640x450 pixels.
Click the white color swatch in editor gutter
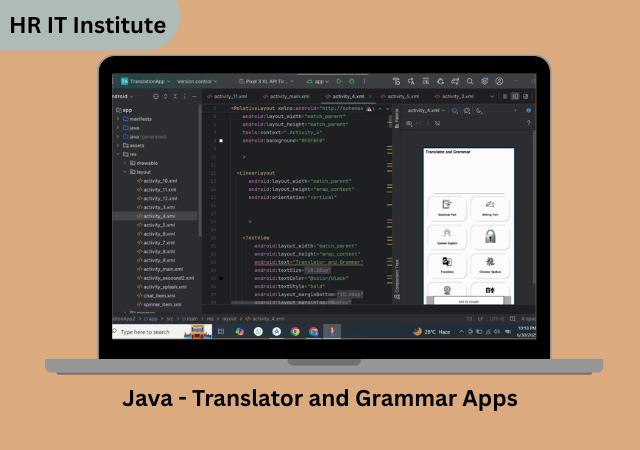[x=221, y=140]
